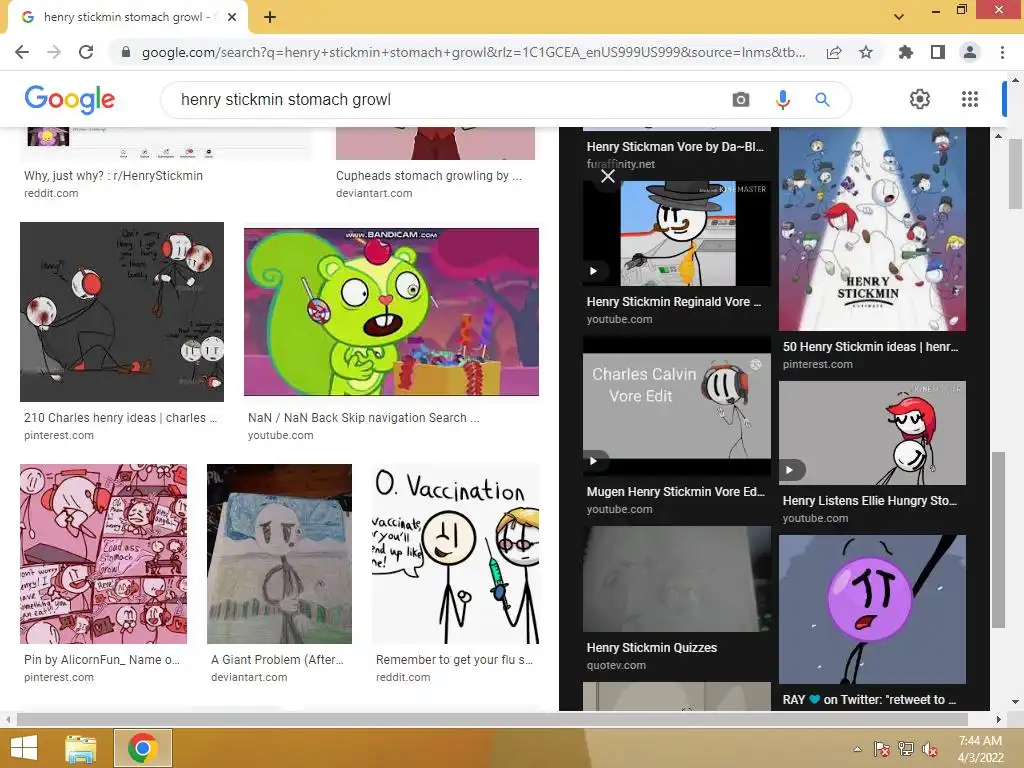Close the image preview panel
The height and width of the screenshot is (768, 1024).
608,176
